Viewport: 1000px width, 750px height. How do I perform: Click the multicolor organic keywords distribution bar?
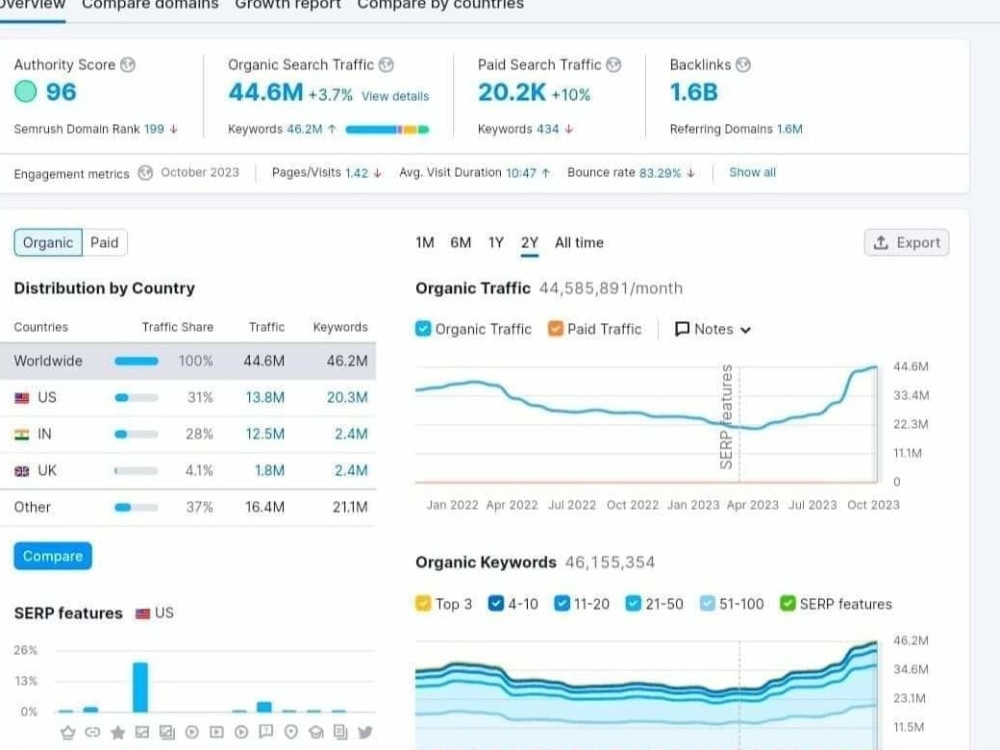(387, 129)
